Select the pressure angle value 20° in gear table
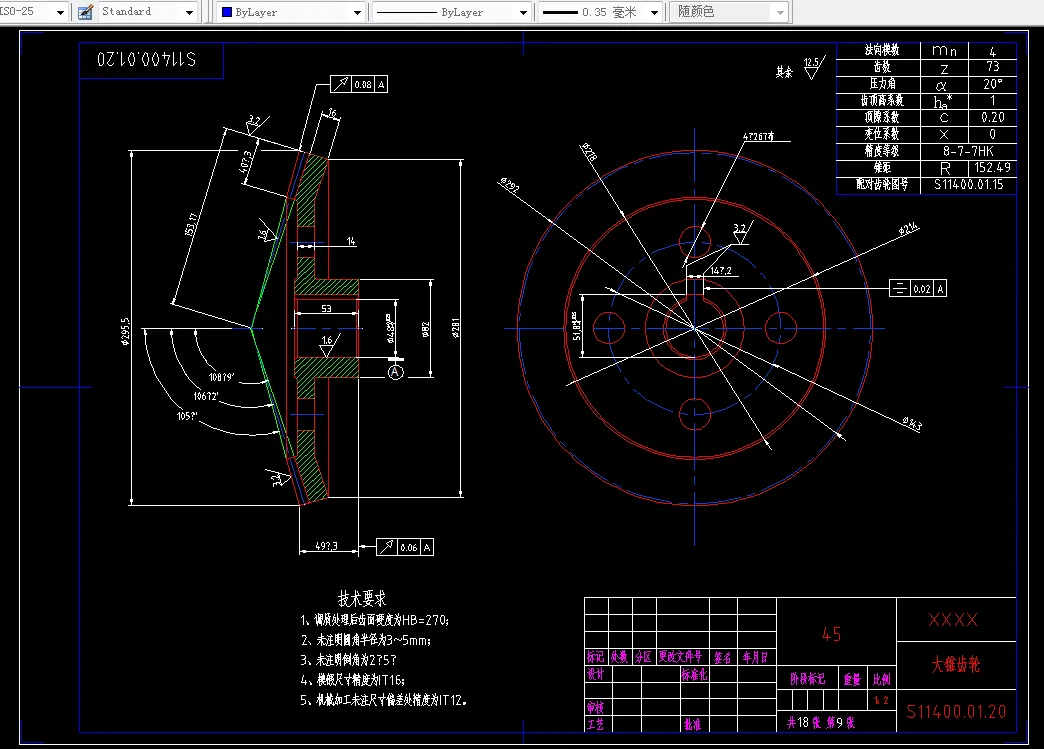This screenshot has width=1044, height=749. click(993, 84)
